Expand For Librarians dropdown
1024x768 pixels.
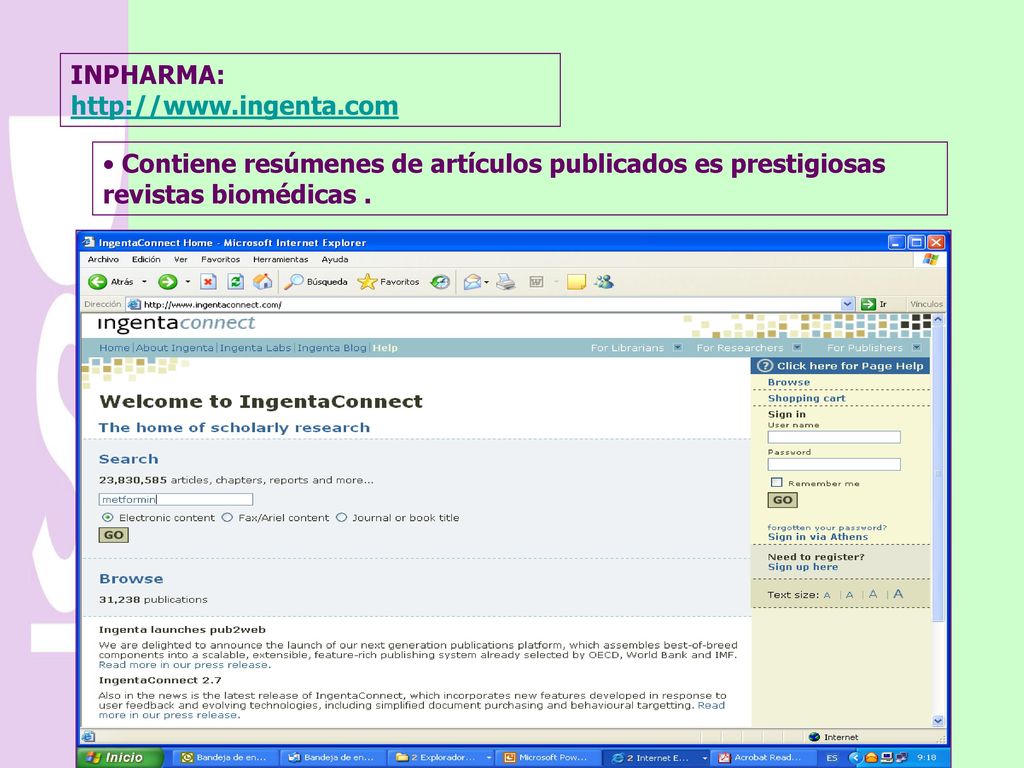[x=677, y=347]
